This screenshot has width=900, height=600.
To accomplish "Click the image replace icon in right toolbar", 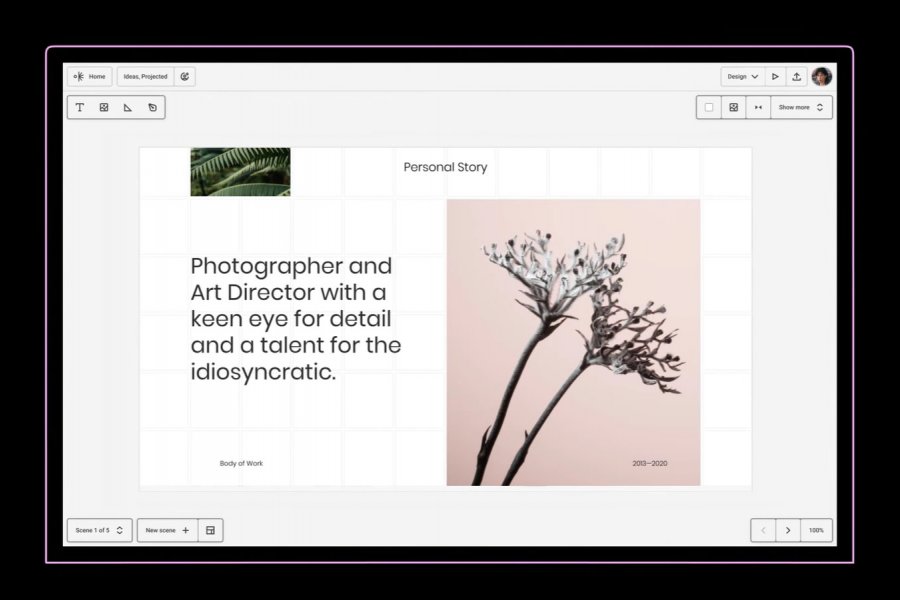I will pyautogui.click(x=734, y=107).
